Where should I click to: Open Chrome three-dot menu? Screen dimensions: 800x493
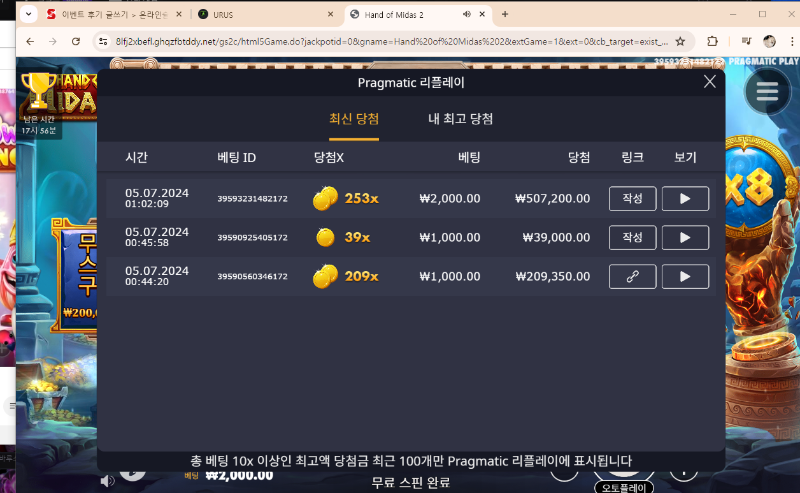click(x=792, y=41)
